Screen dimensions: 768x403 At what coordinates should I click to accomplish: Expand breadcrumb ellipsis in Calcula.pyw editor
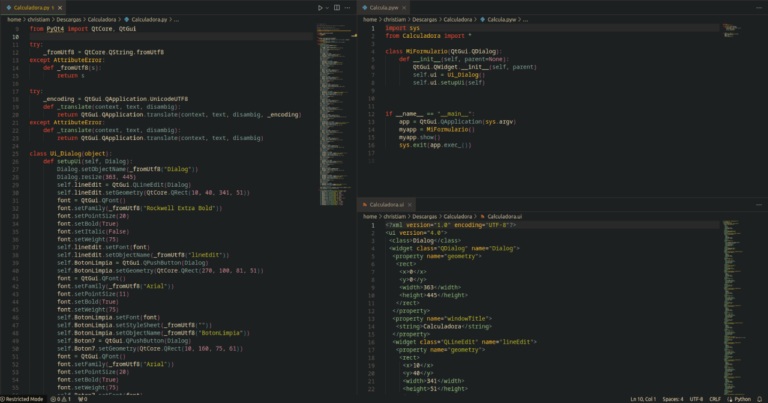[x=526, y=20]
